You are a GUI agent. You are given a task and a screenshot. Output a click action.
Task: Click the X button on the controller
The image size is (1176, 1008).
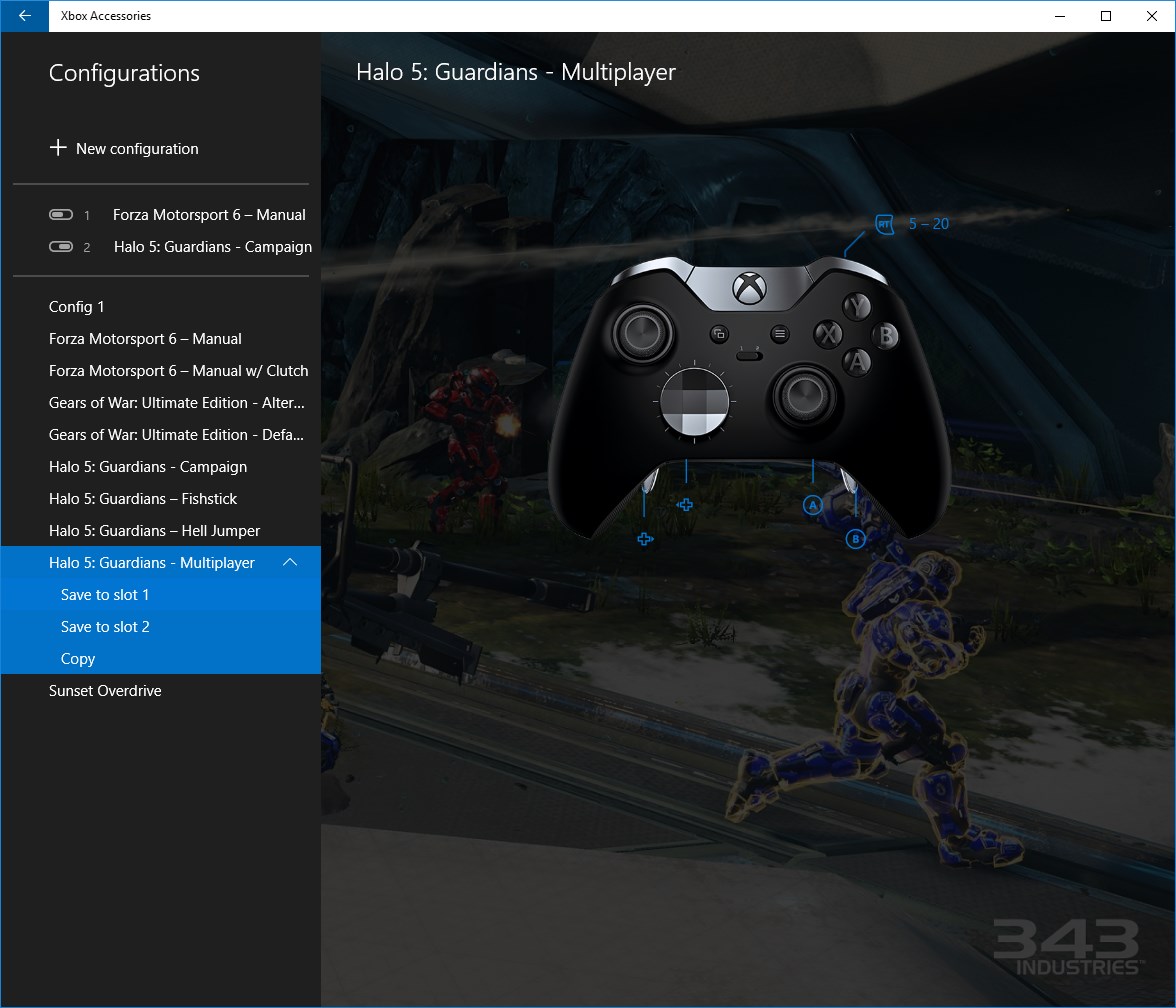828,334
